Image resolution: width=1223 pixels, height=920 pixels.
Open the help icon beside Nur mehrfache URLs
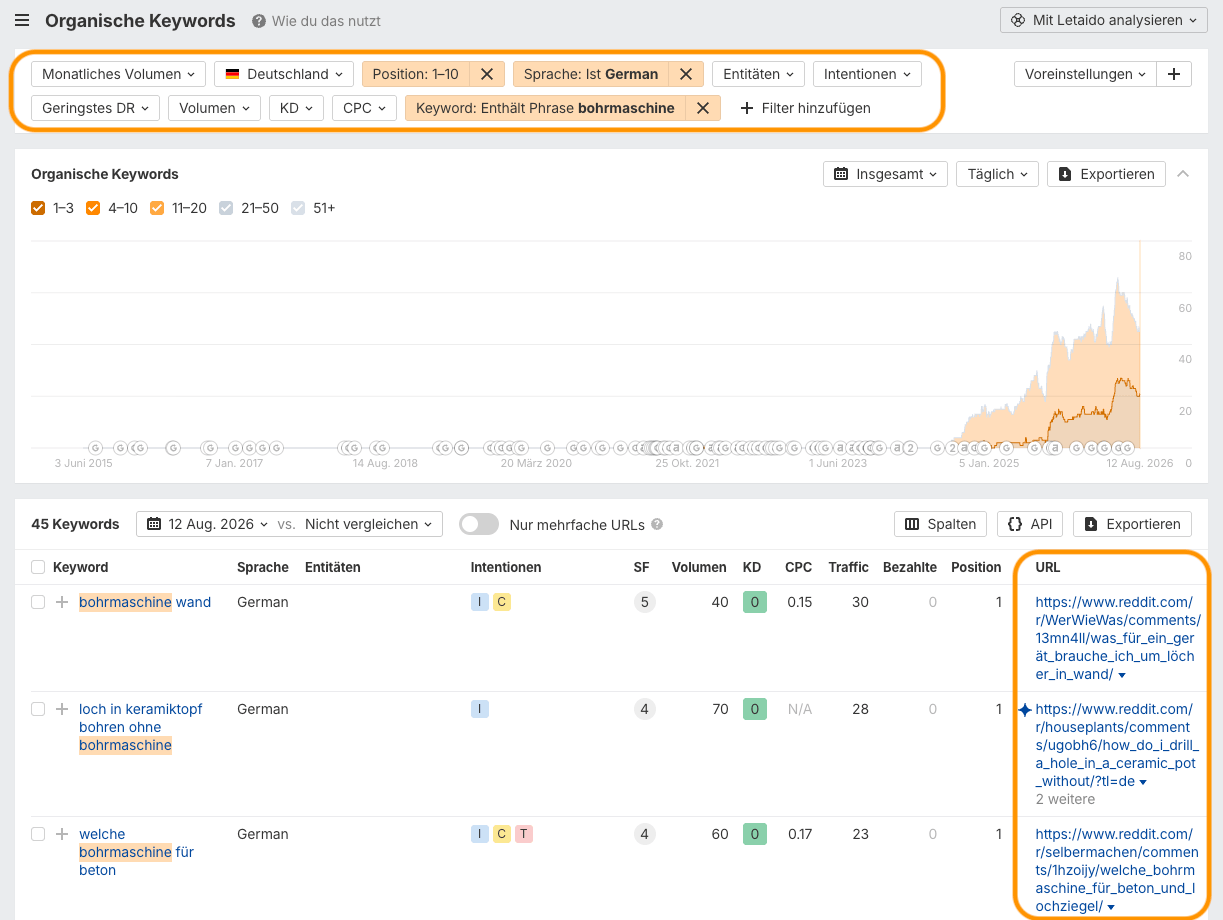[657, 524]
